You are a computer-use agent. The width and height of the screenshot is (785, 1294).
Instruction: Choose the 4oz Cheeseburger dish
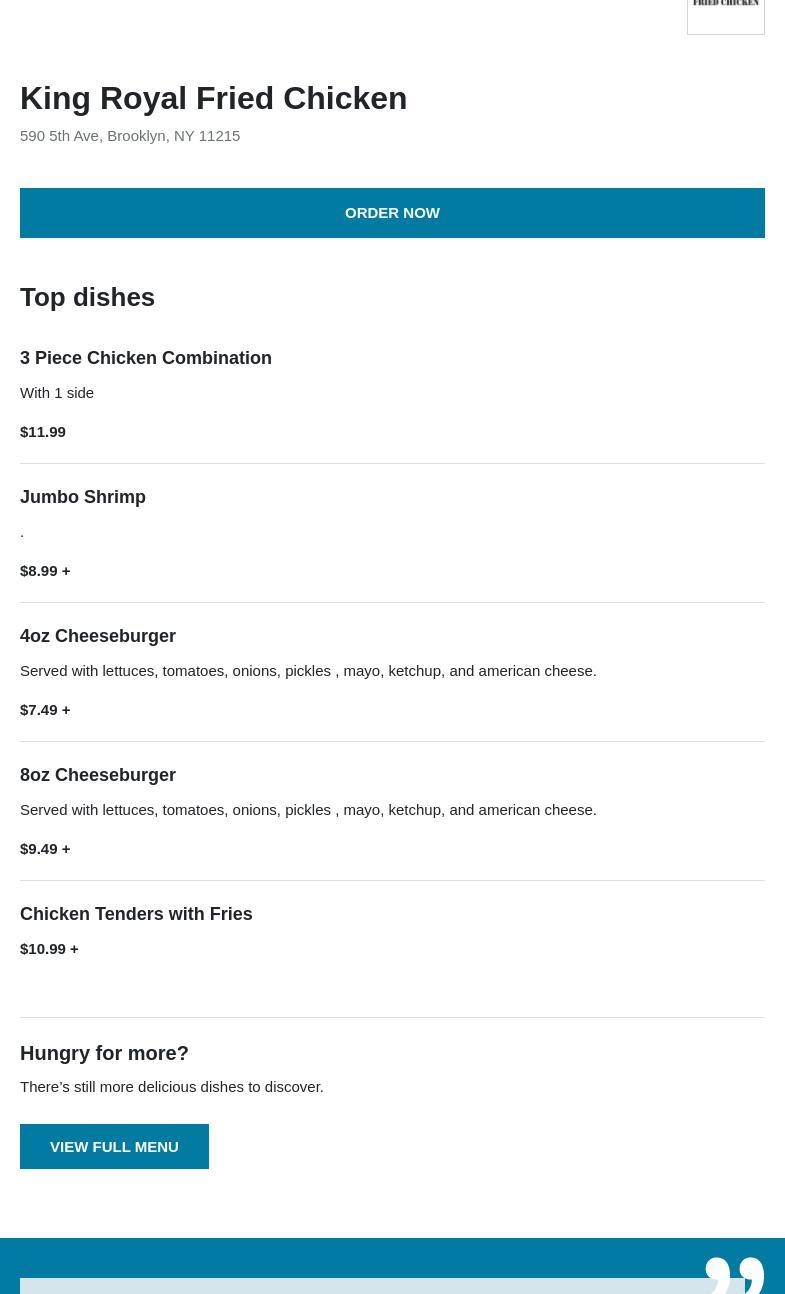98,636
